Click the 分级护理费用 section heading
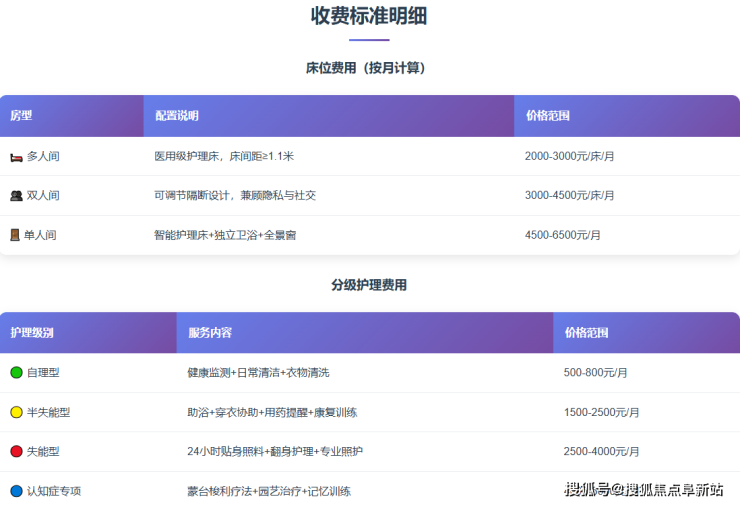This screenshot has width=740, height=505. coord(369,285)
